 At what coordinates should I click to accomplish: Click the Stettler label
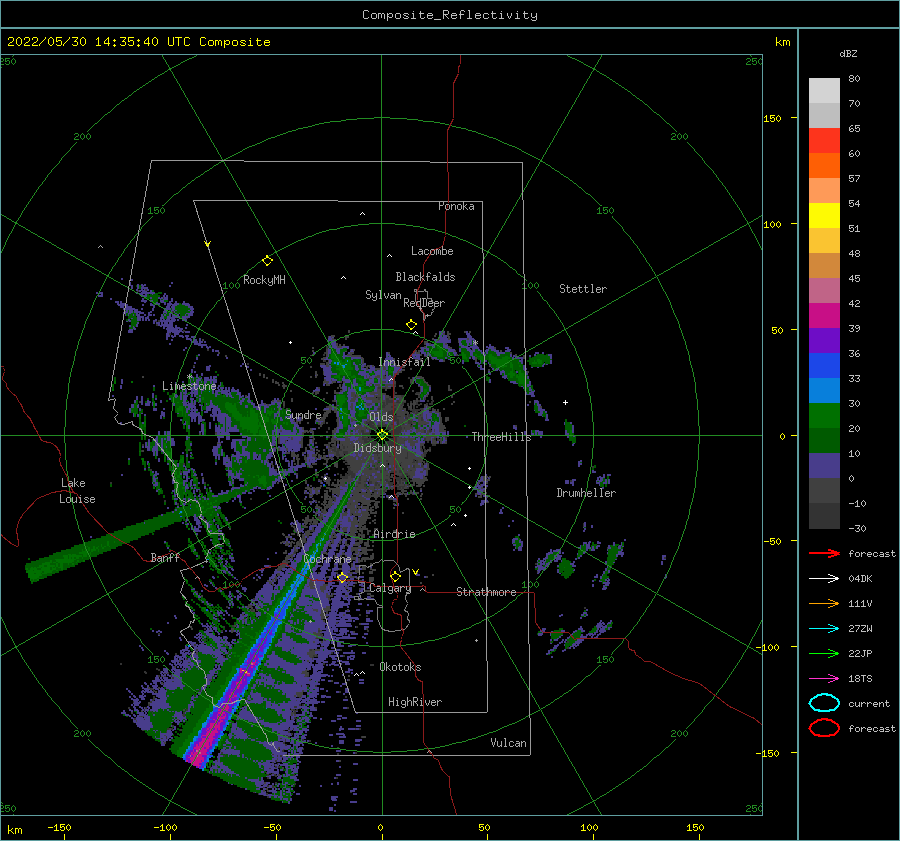[583, 289]
